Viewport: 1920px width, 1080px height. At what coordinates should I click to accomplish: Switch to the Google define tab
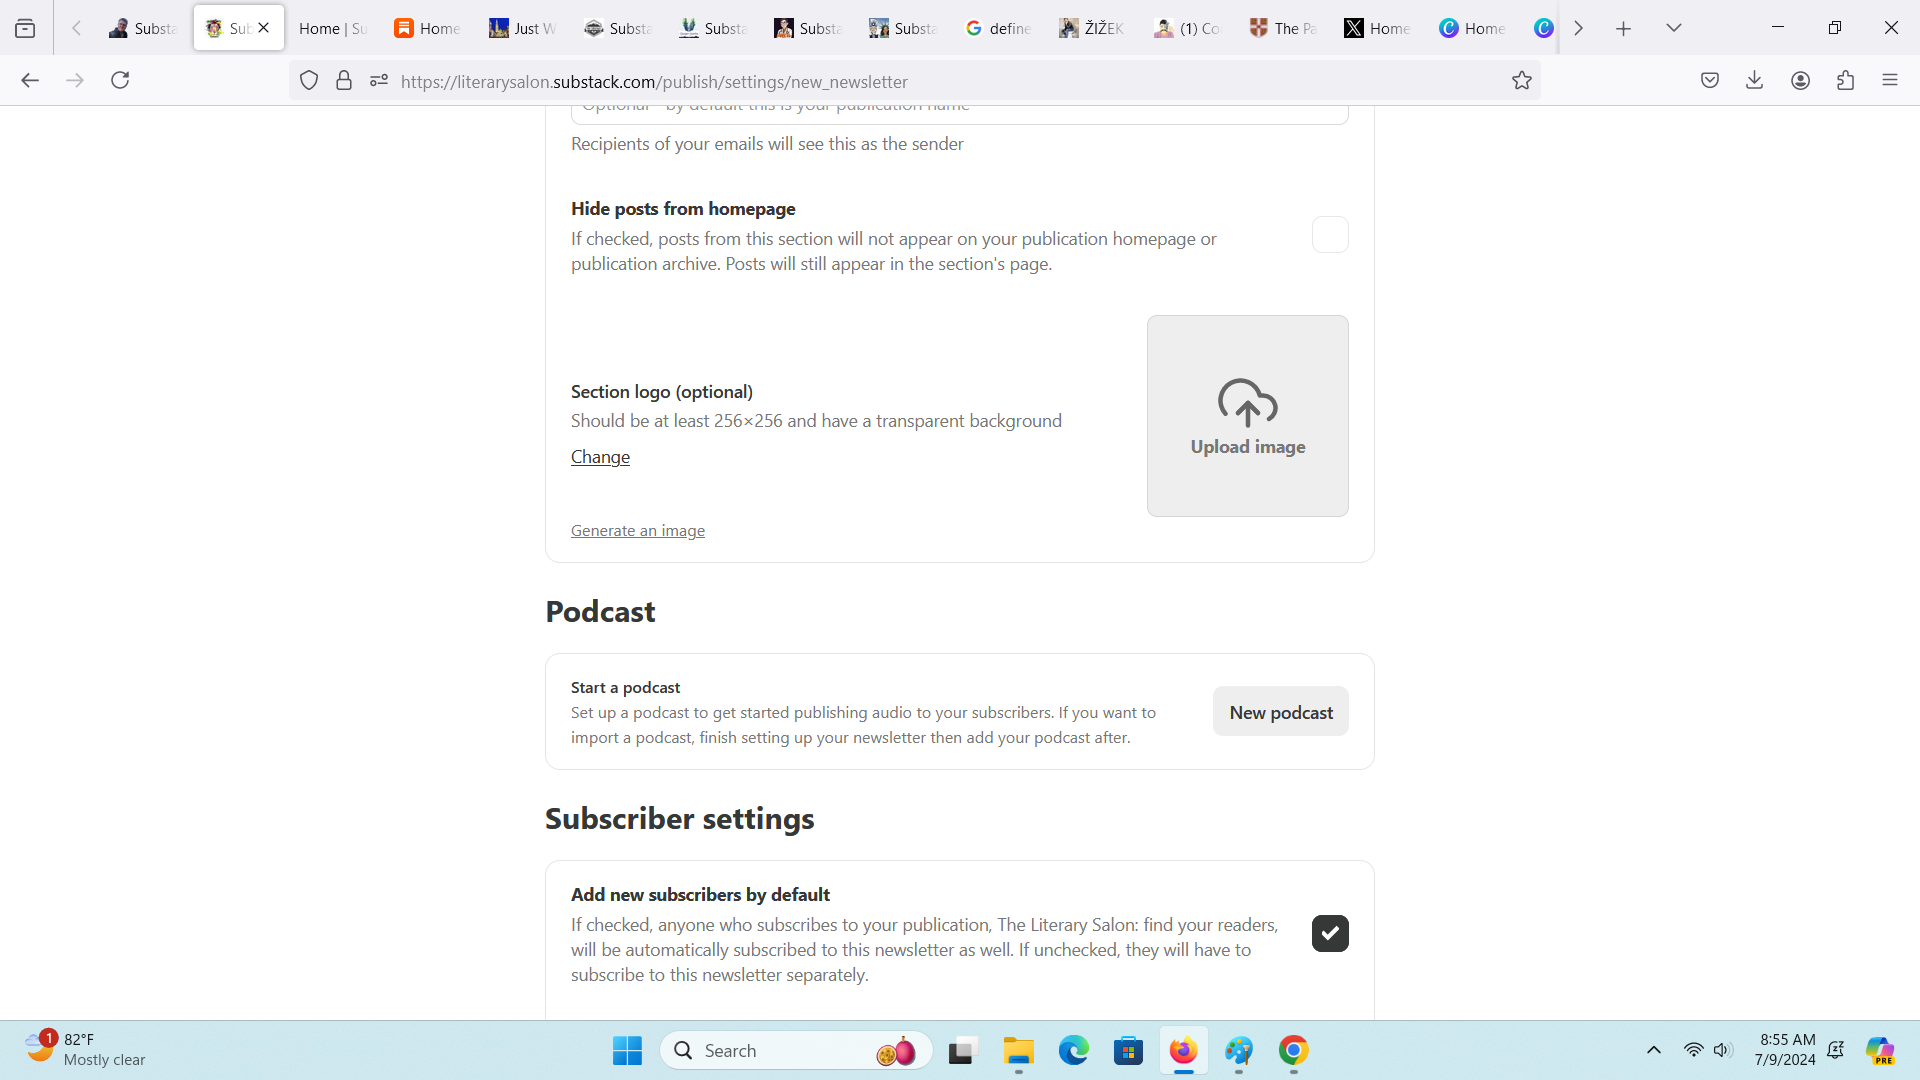click(998, 28)
